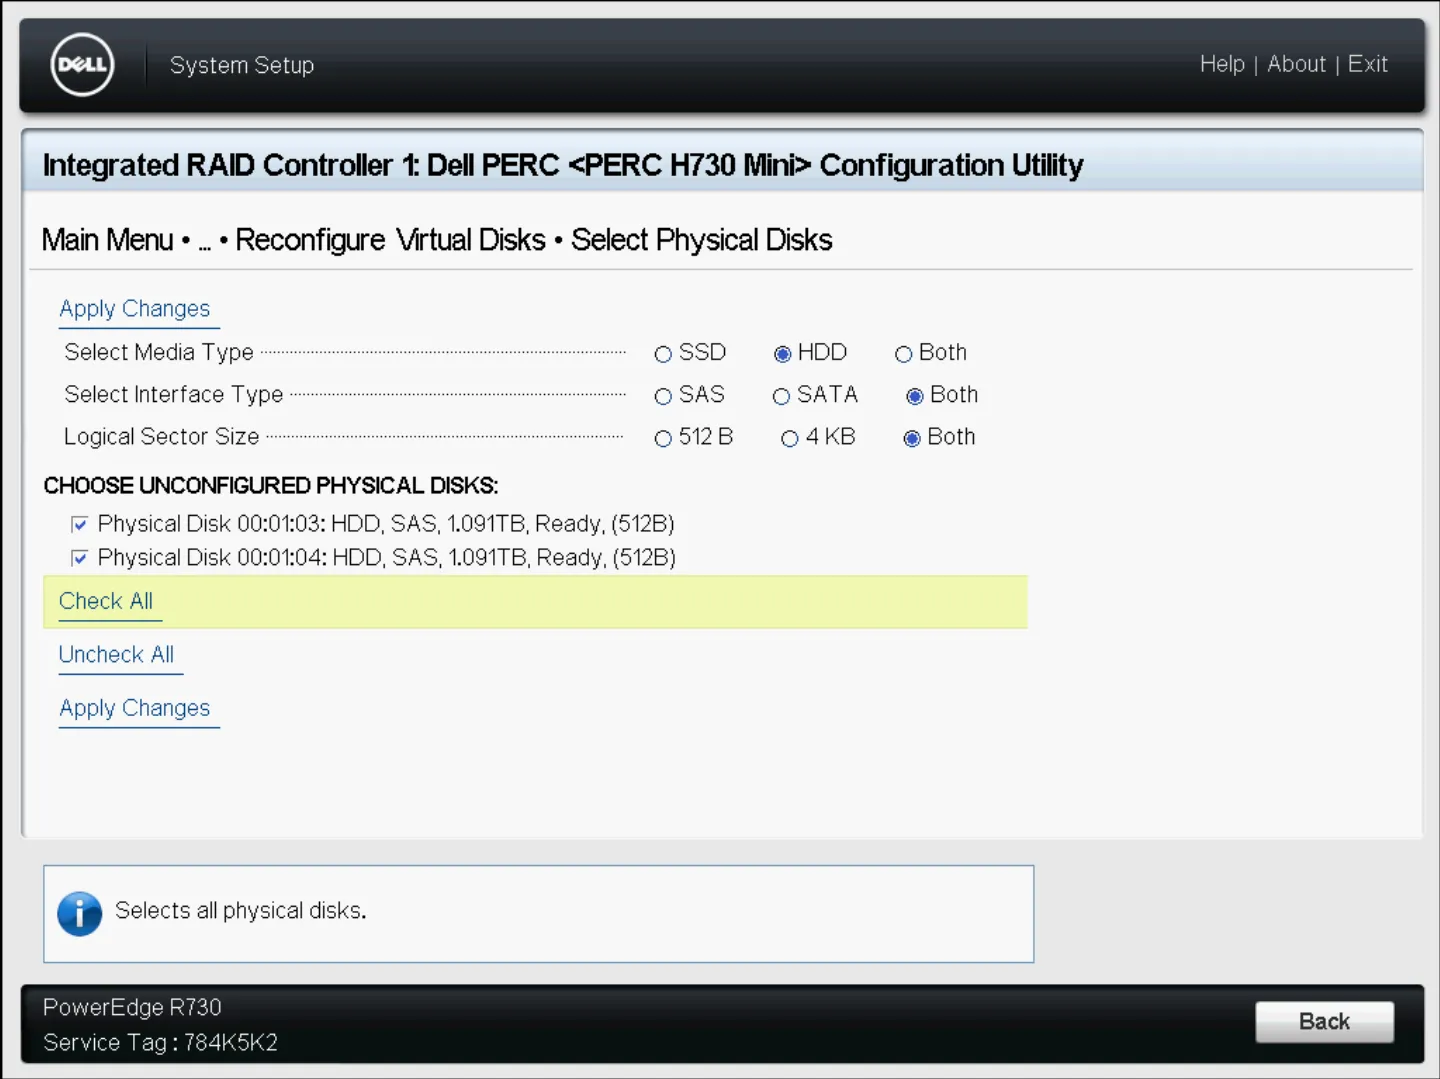Click the Logical Sector Size label

pyautogui.click(x=162, y=437)
